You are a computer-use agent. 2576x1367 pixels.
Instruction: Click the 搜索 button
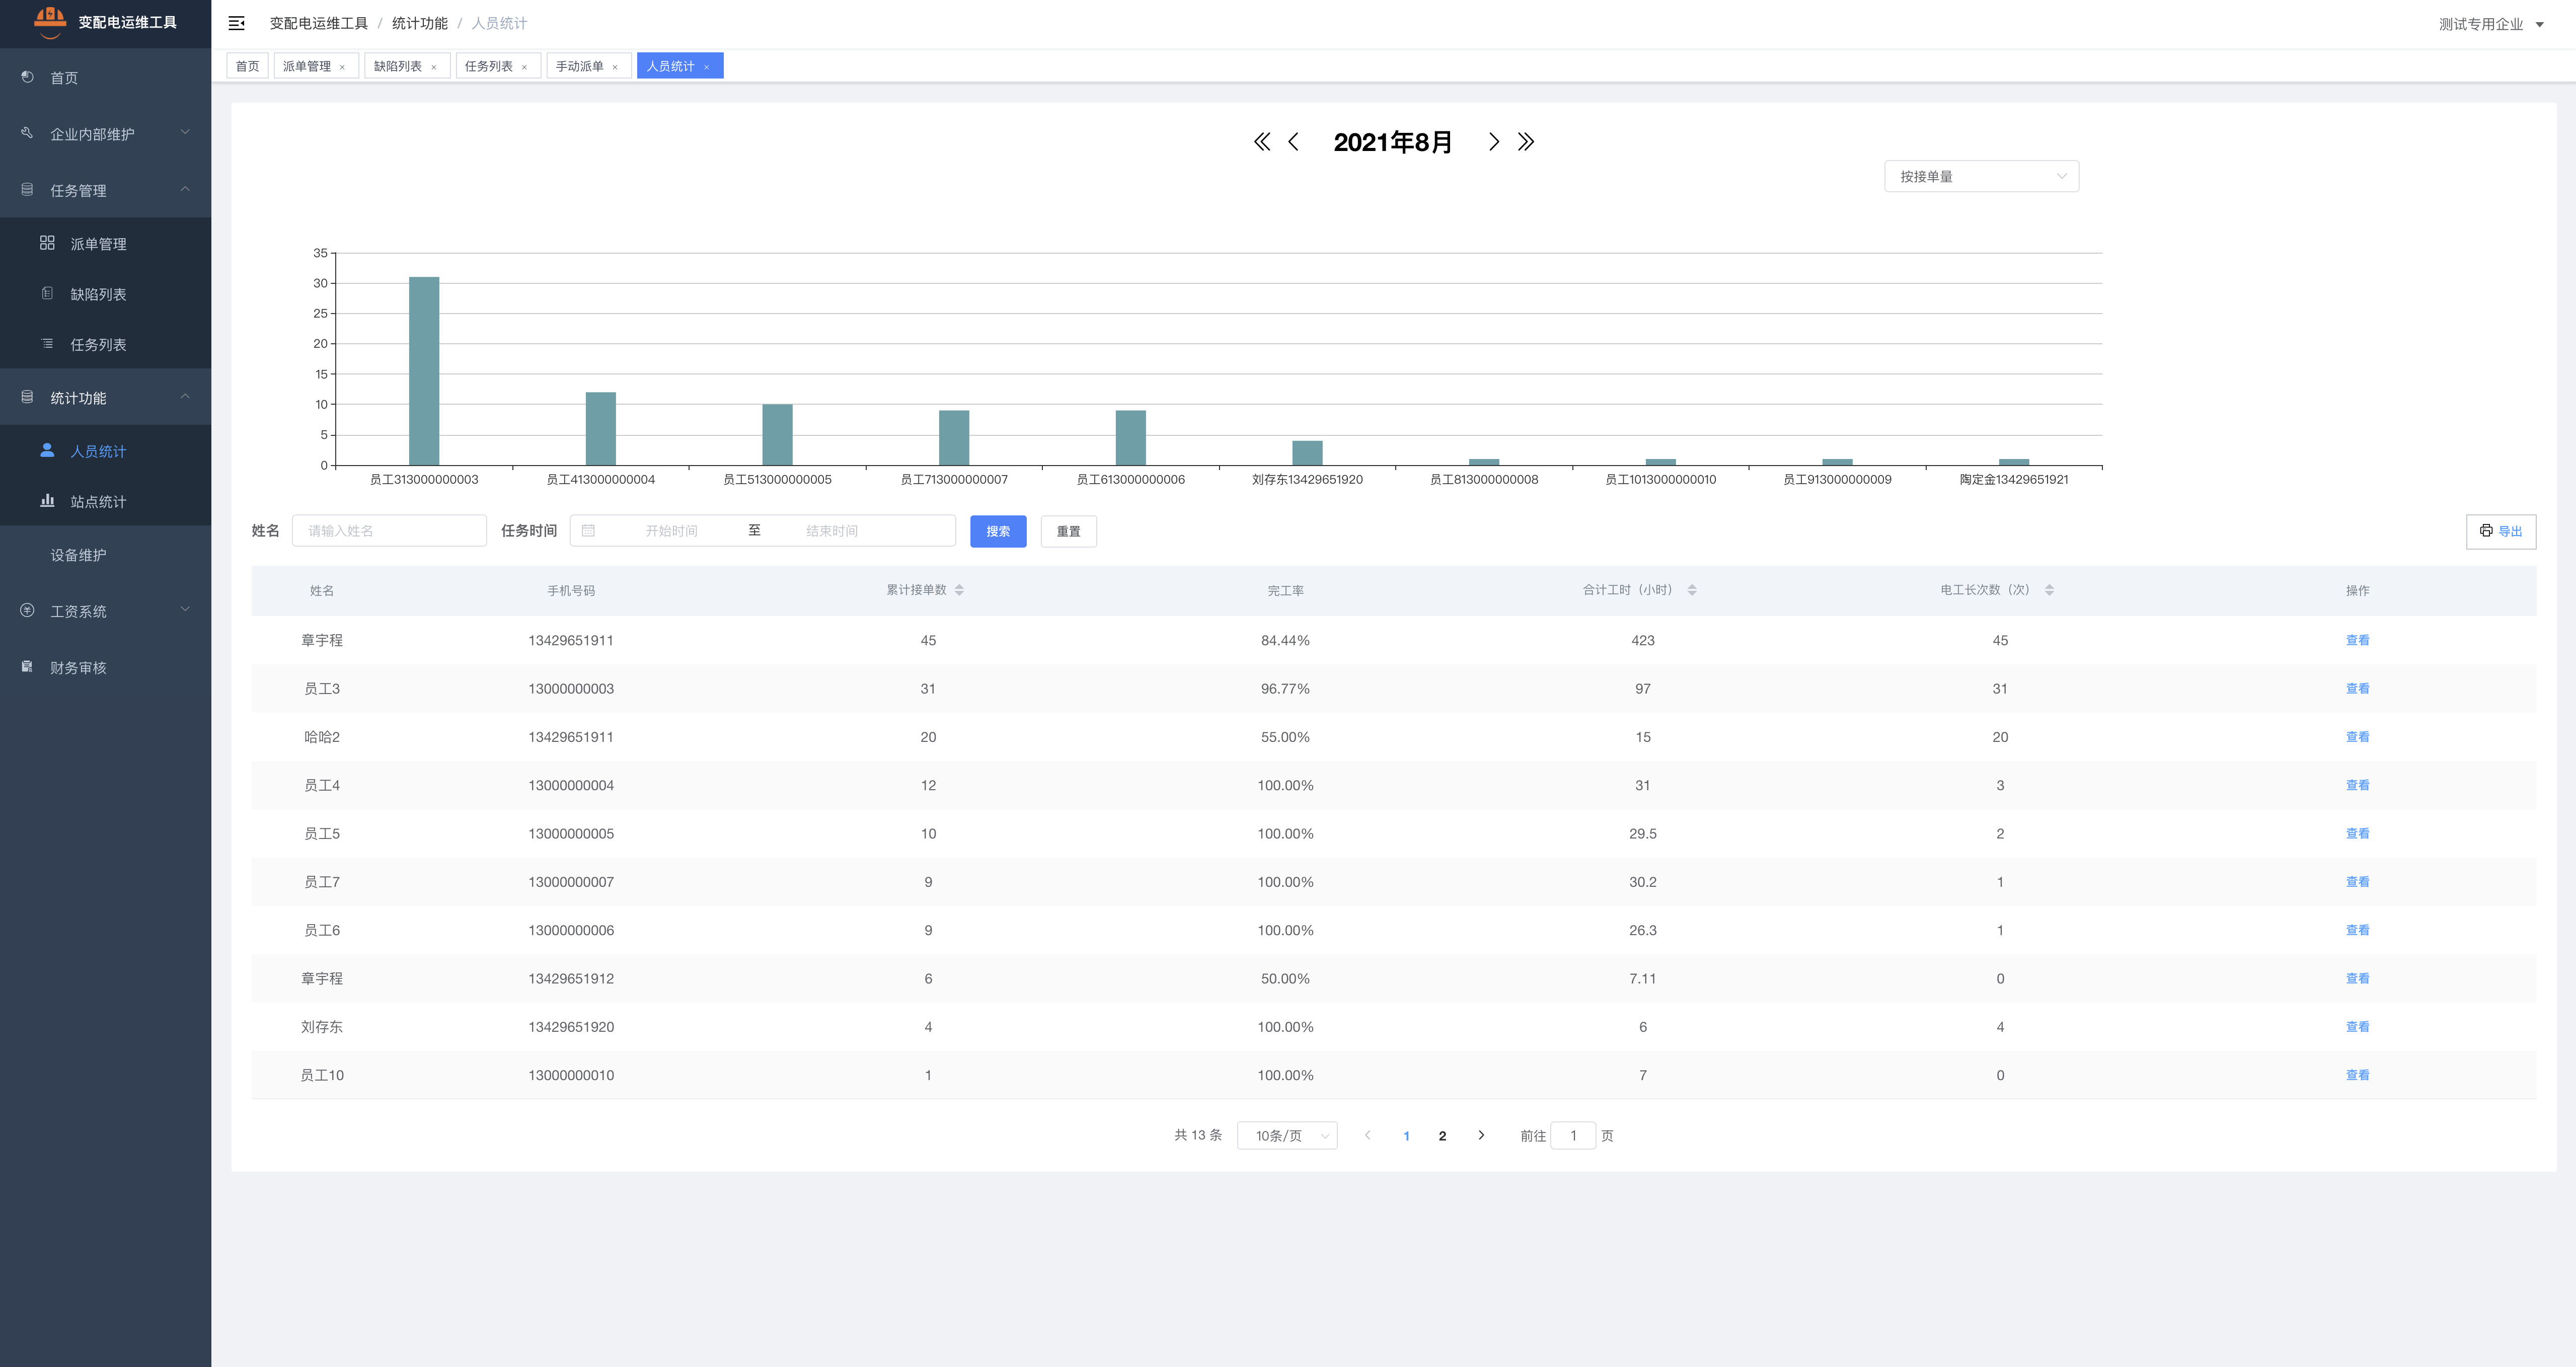pos(997,531)
